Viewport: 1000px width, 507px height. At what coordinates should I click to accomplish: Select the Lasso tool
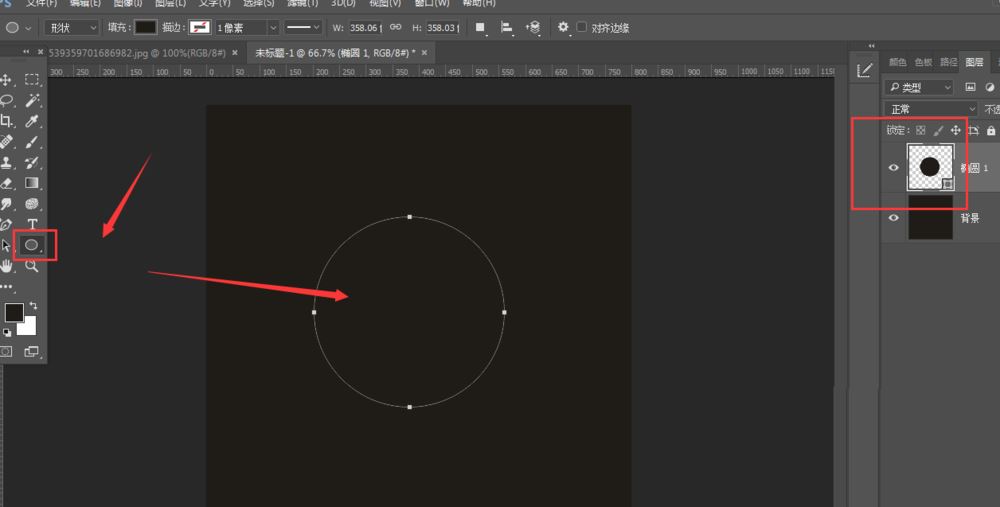click(x=6, y=100)
